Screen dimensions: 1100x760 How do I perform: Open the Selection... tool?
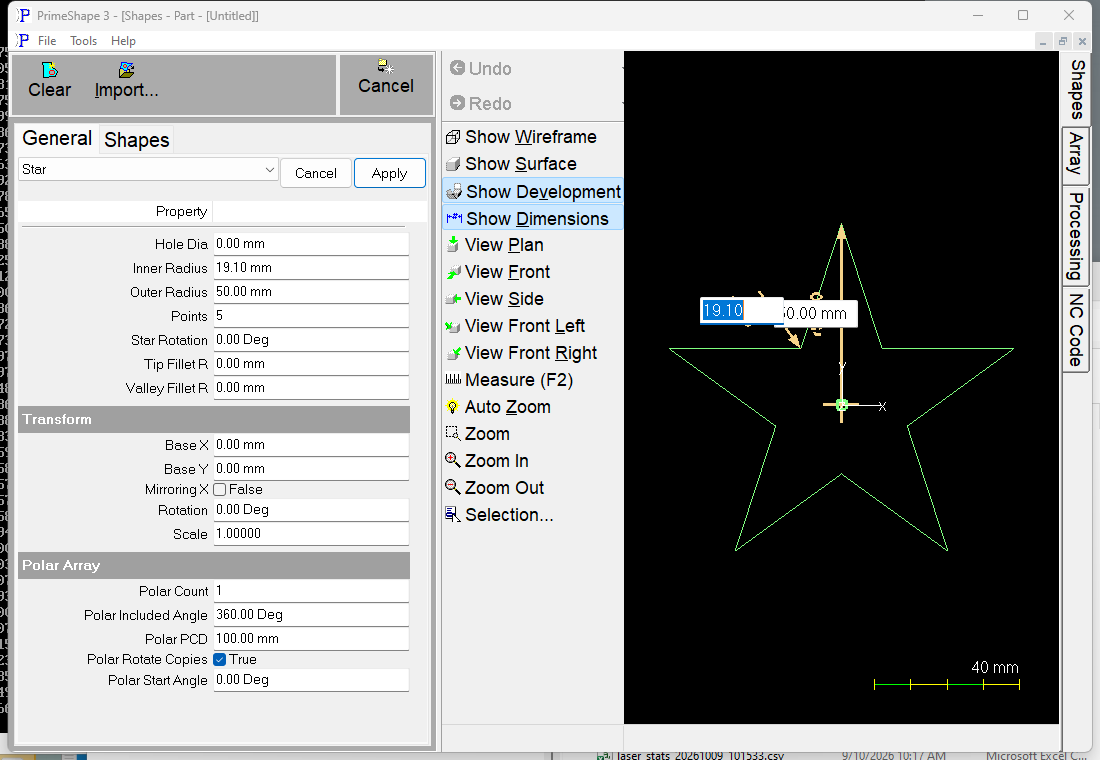[499, 515]
